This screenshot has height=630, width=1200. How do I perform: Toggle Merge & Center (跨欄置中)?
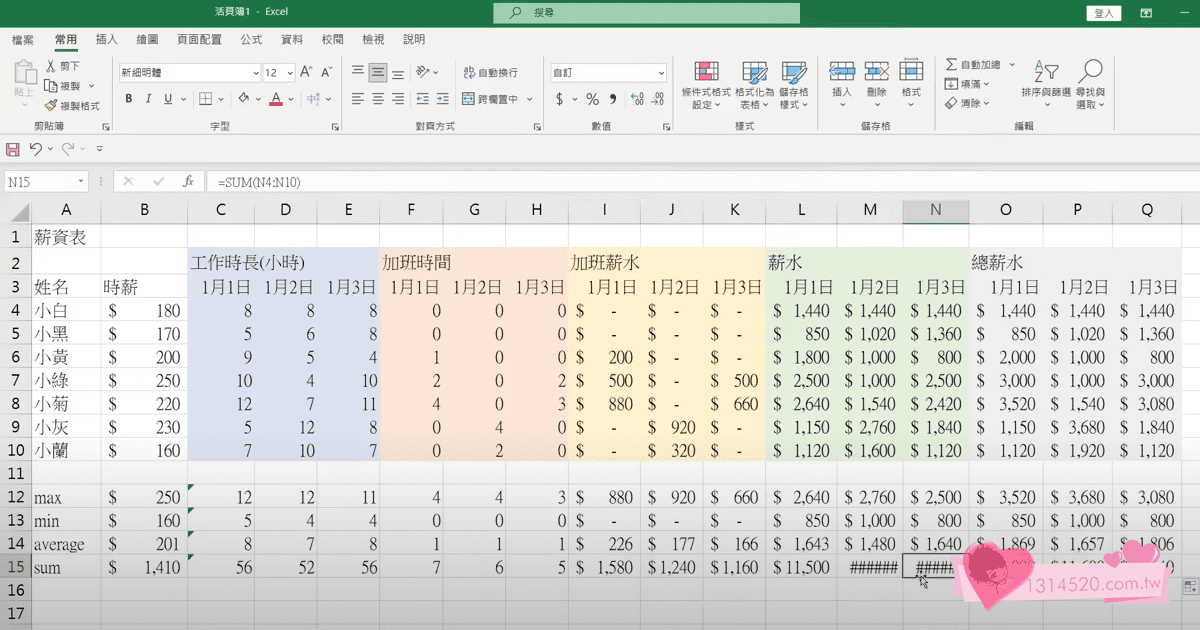coord(490,99)
